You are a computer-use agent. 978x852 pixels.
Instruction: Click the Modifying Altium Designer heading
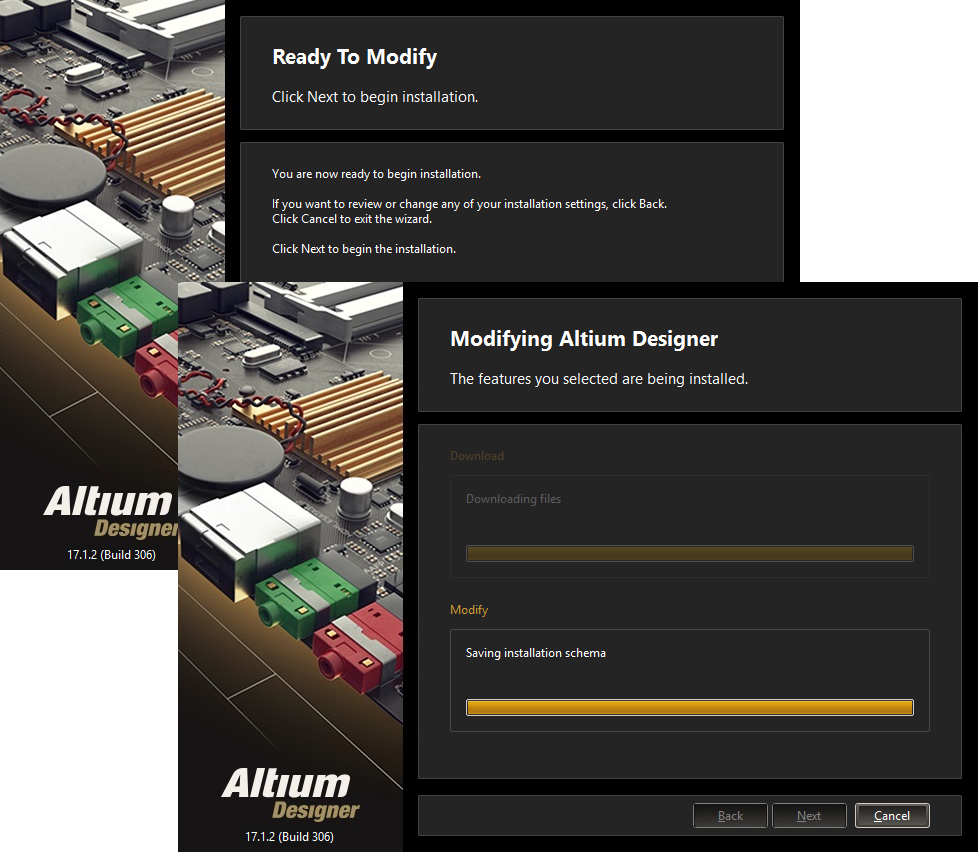click(x=584, y=339)
